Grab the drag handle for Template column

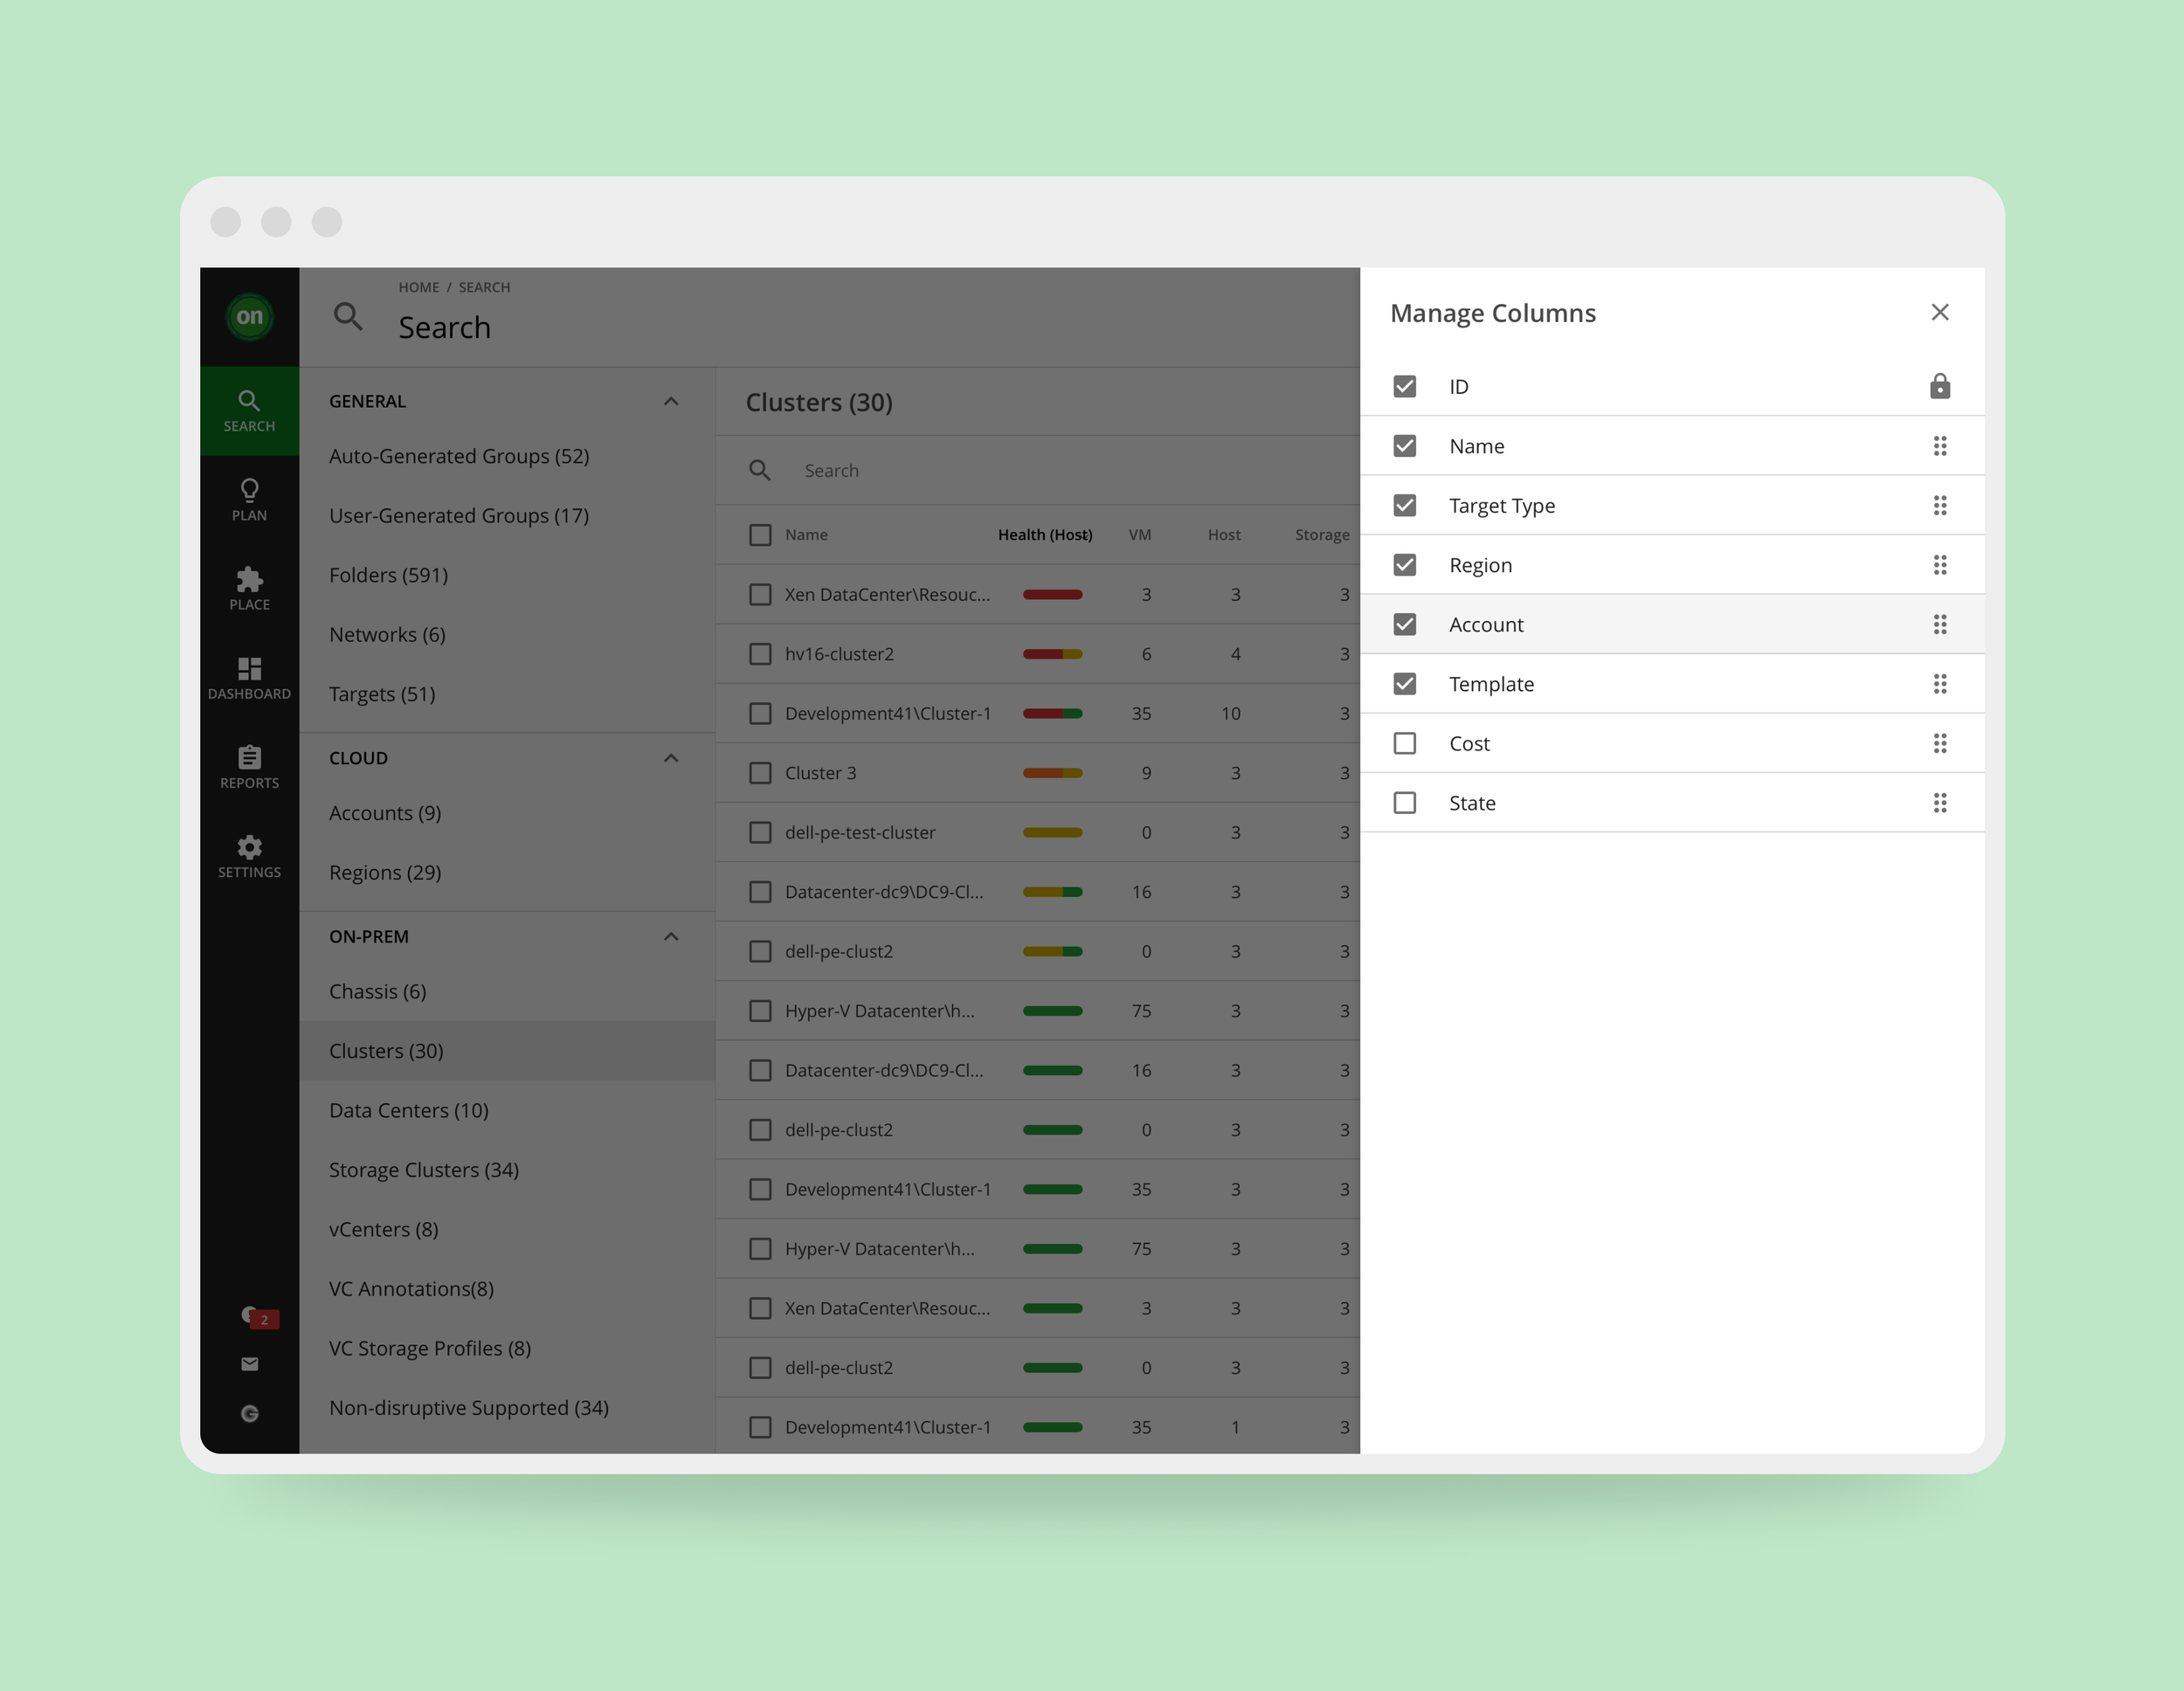pos(1940,684)
